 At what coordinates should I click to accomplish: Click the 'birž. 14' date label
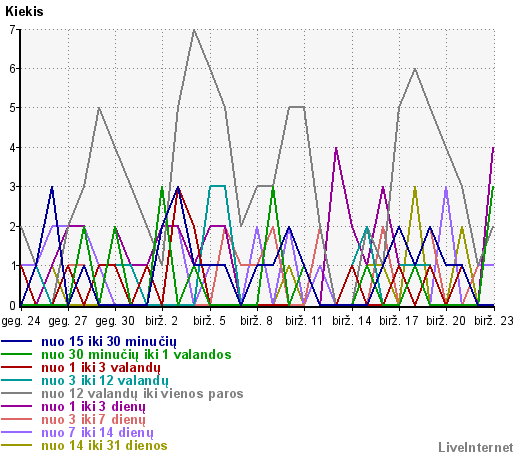[352, 321]
